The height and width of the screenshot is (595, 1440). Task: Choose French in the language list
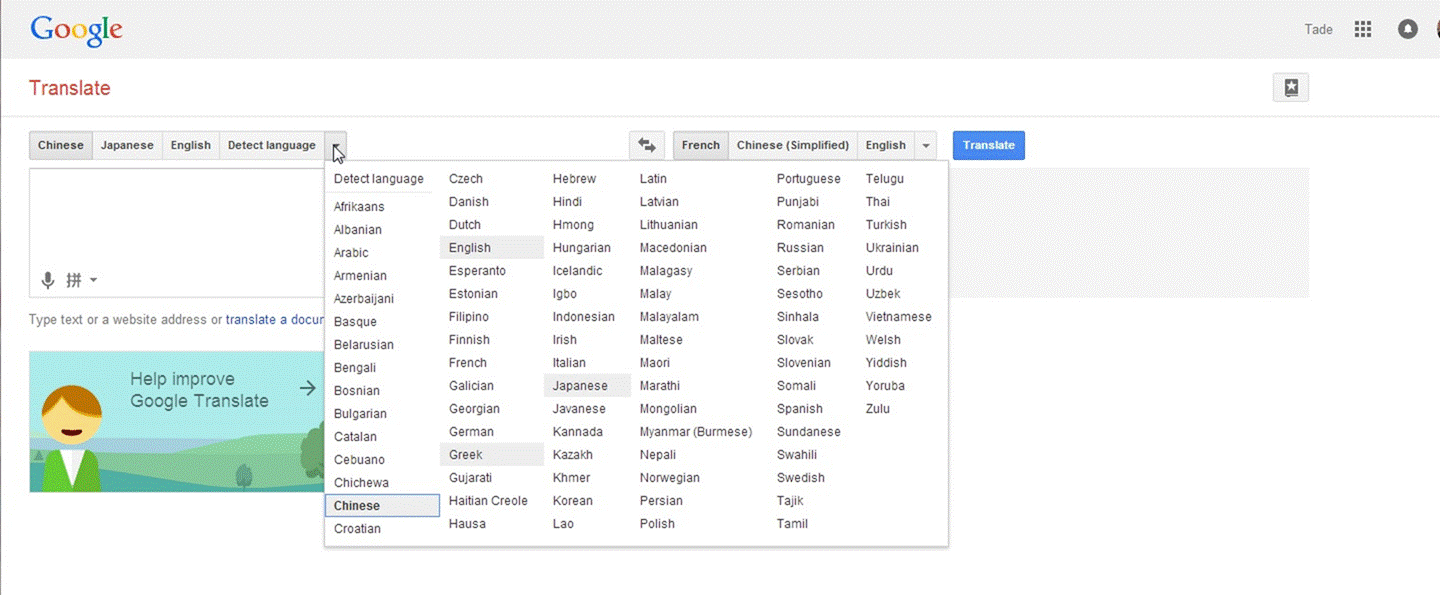point(468,363)
